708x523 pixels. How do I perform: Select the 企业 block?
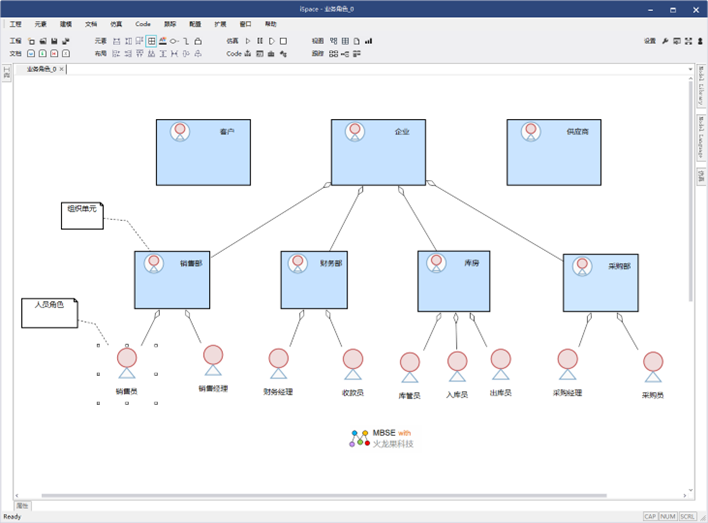(x=378, y=152)
